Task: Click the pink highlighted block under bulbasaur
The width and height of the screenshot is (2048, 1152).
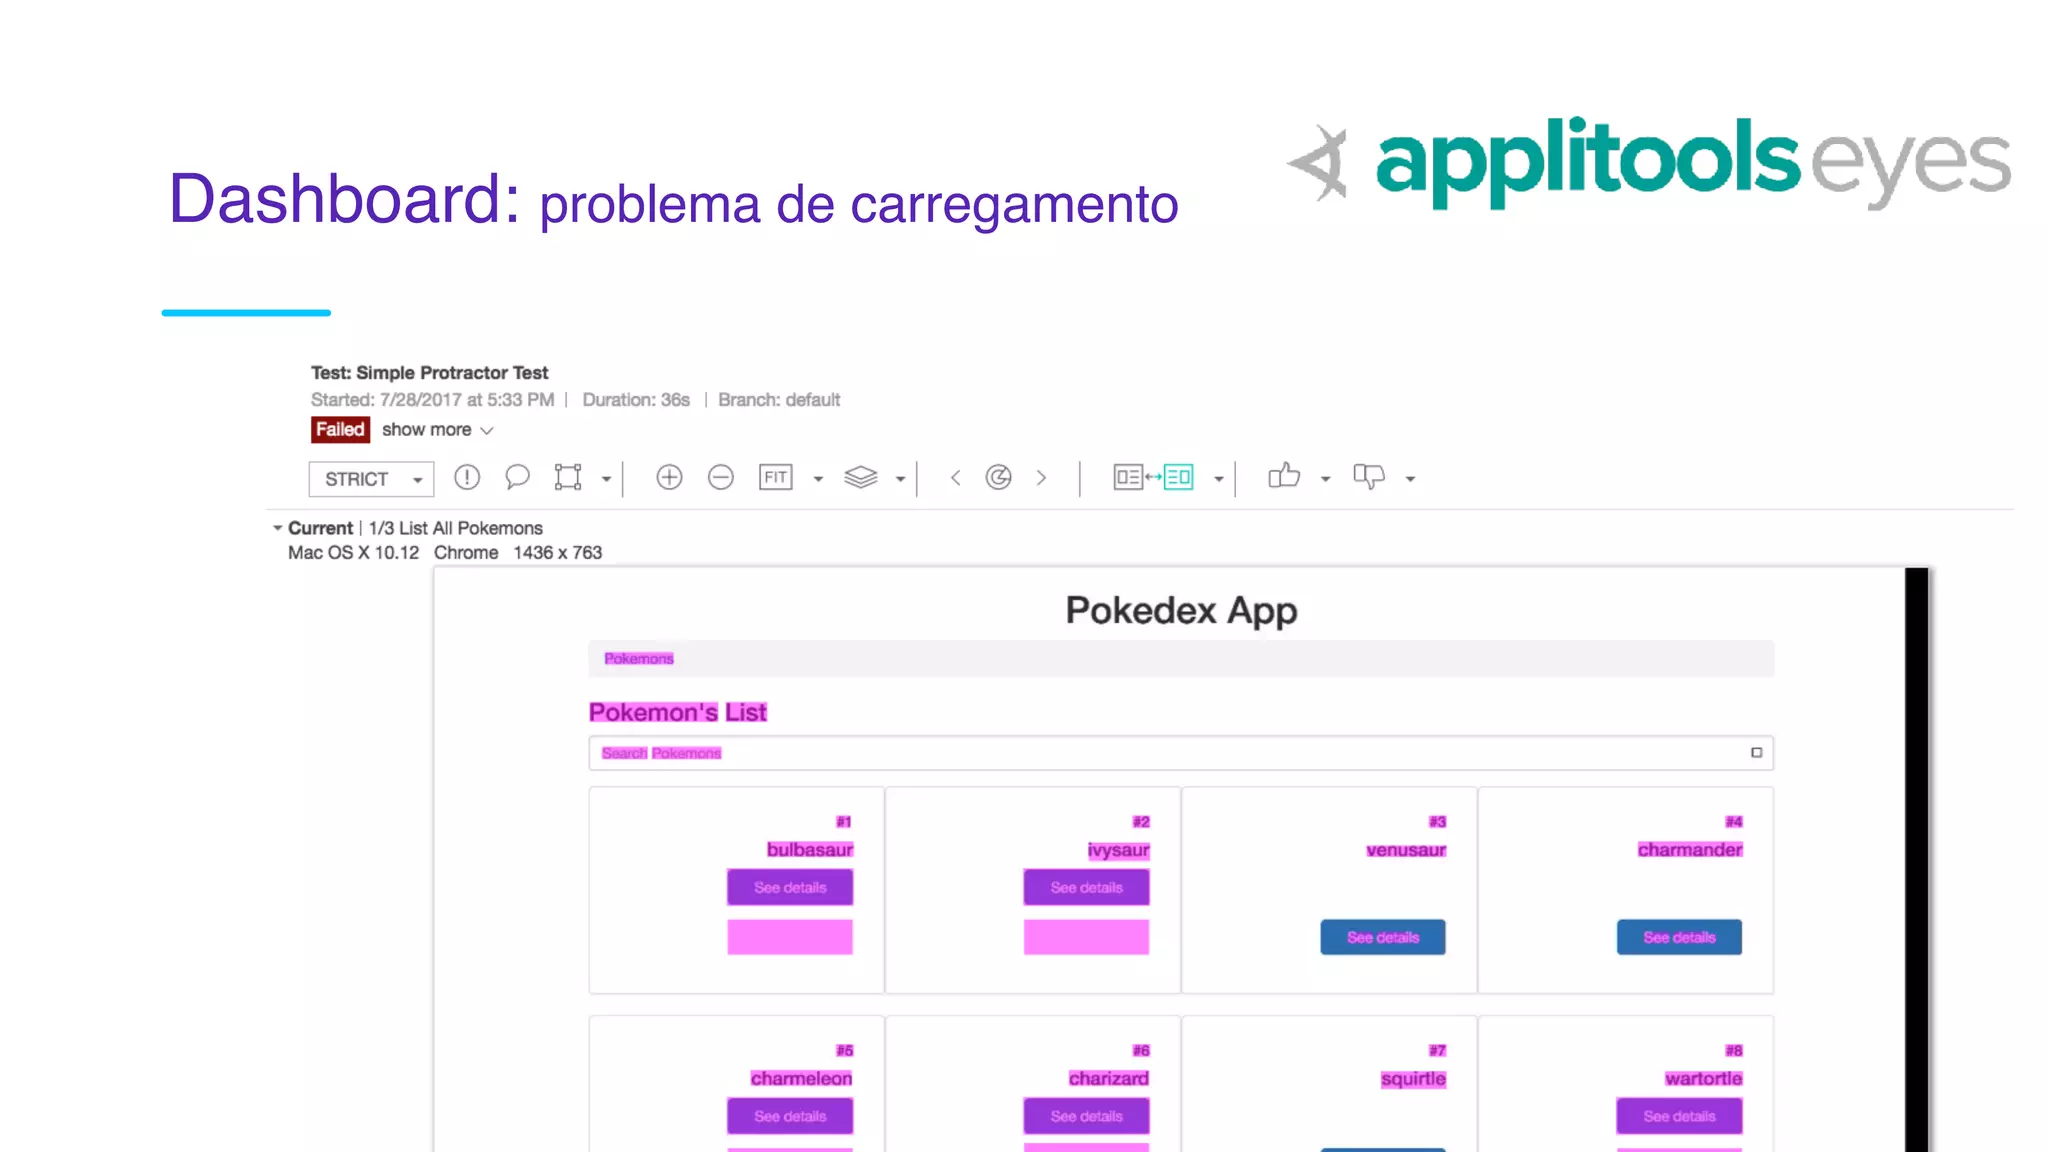Action: click(x=790, y=937)
